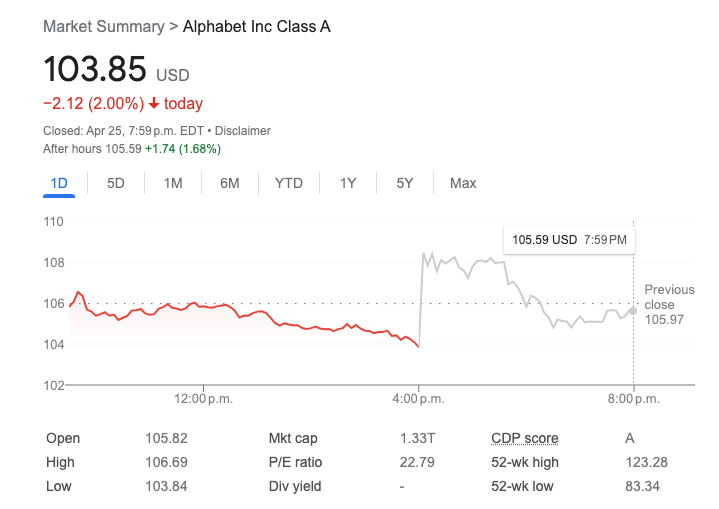The height and width of the screenshot is (509, 719).
Task: Switch to the 5D chart tab
Action: 116,183
